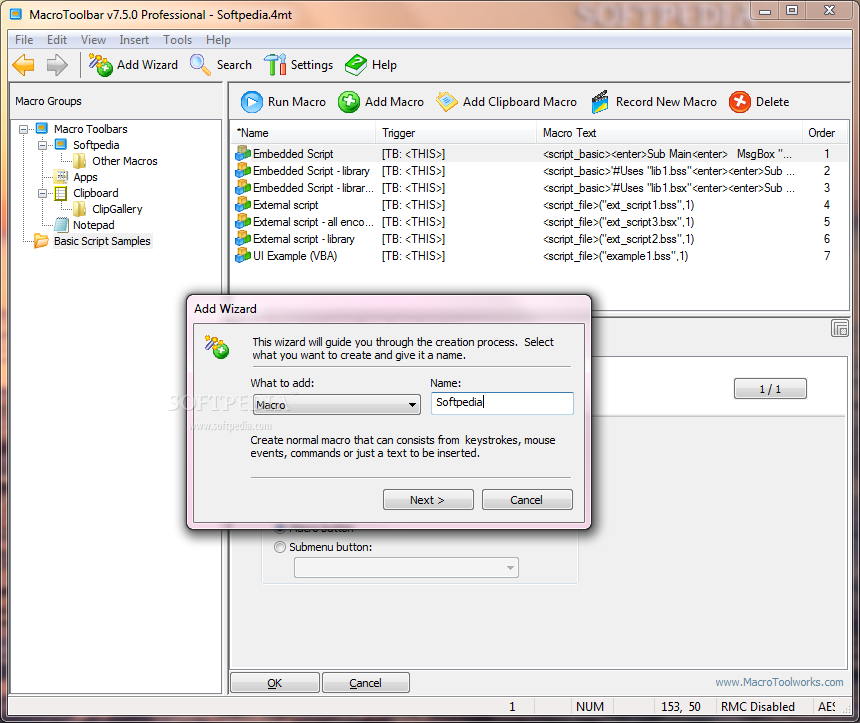The width and height of the screenshot is (860, 723).
Task: Select Notepad group in tree
Action: coord(93,224)
